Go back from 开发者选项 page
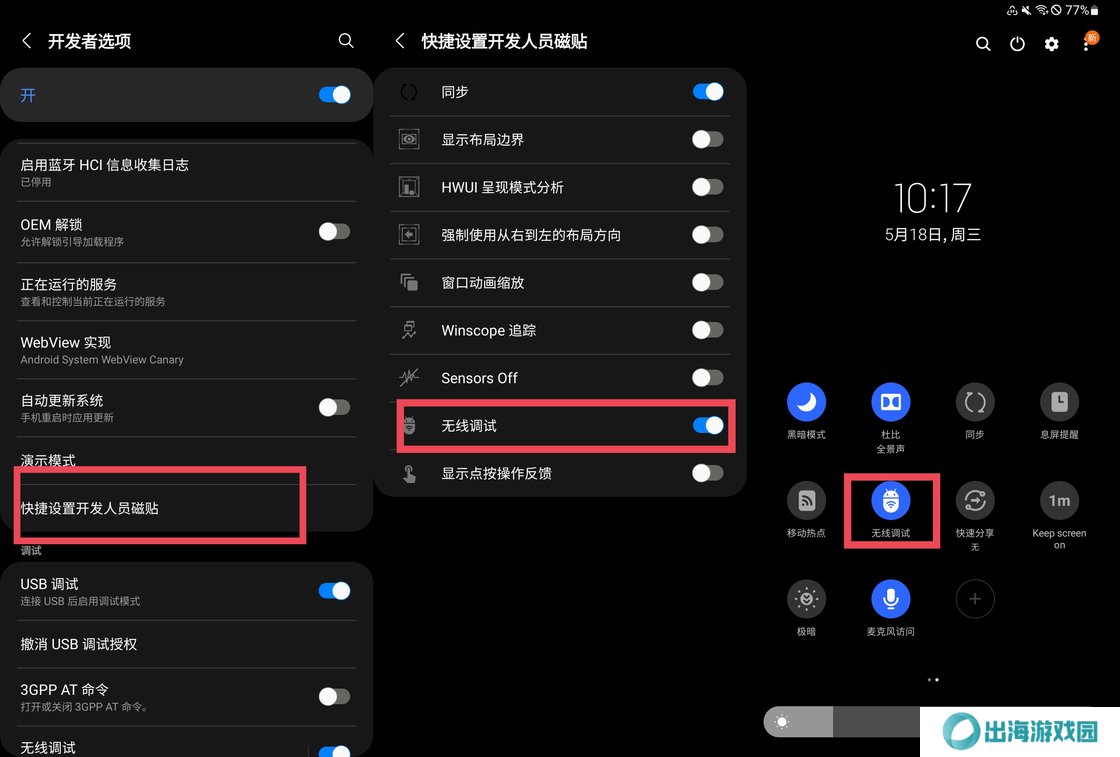The height and width of the screenshot is (757, 1120). (x=27, y=41)
